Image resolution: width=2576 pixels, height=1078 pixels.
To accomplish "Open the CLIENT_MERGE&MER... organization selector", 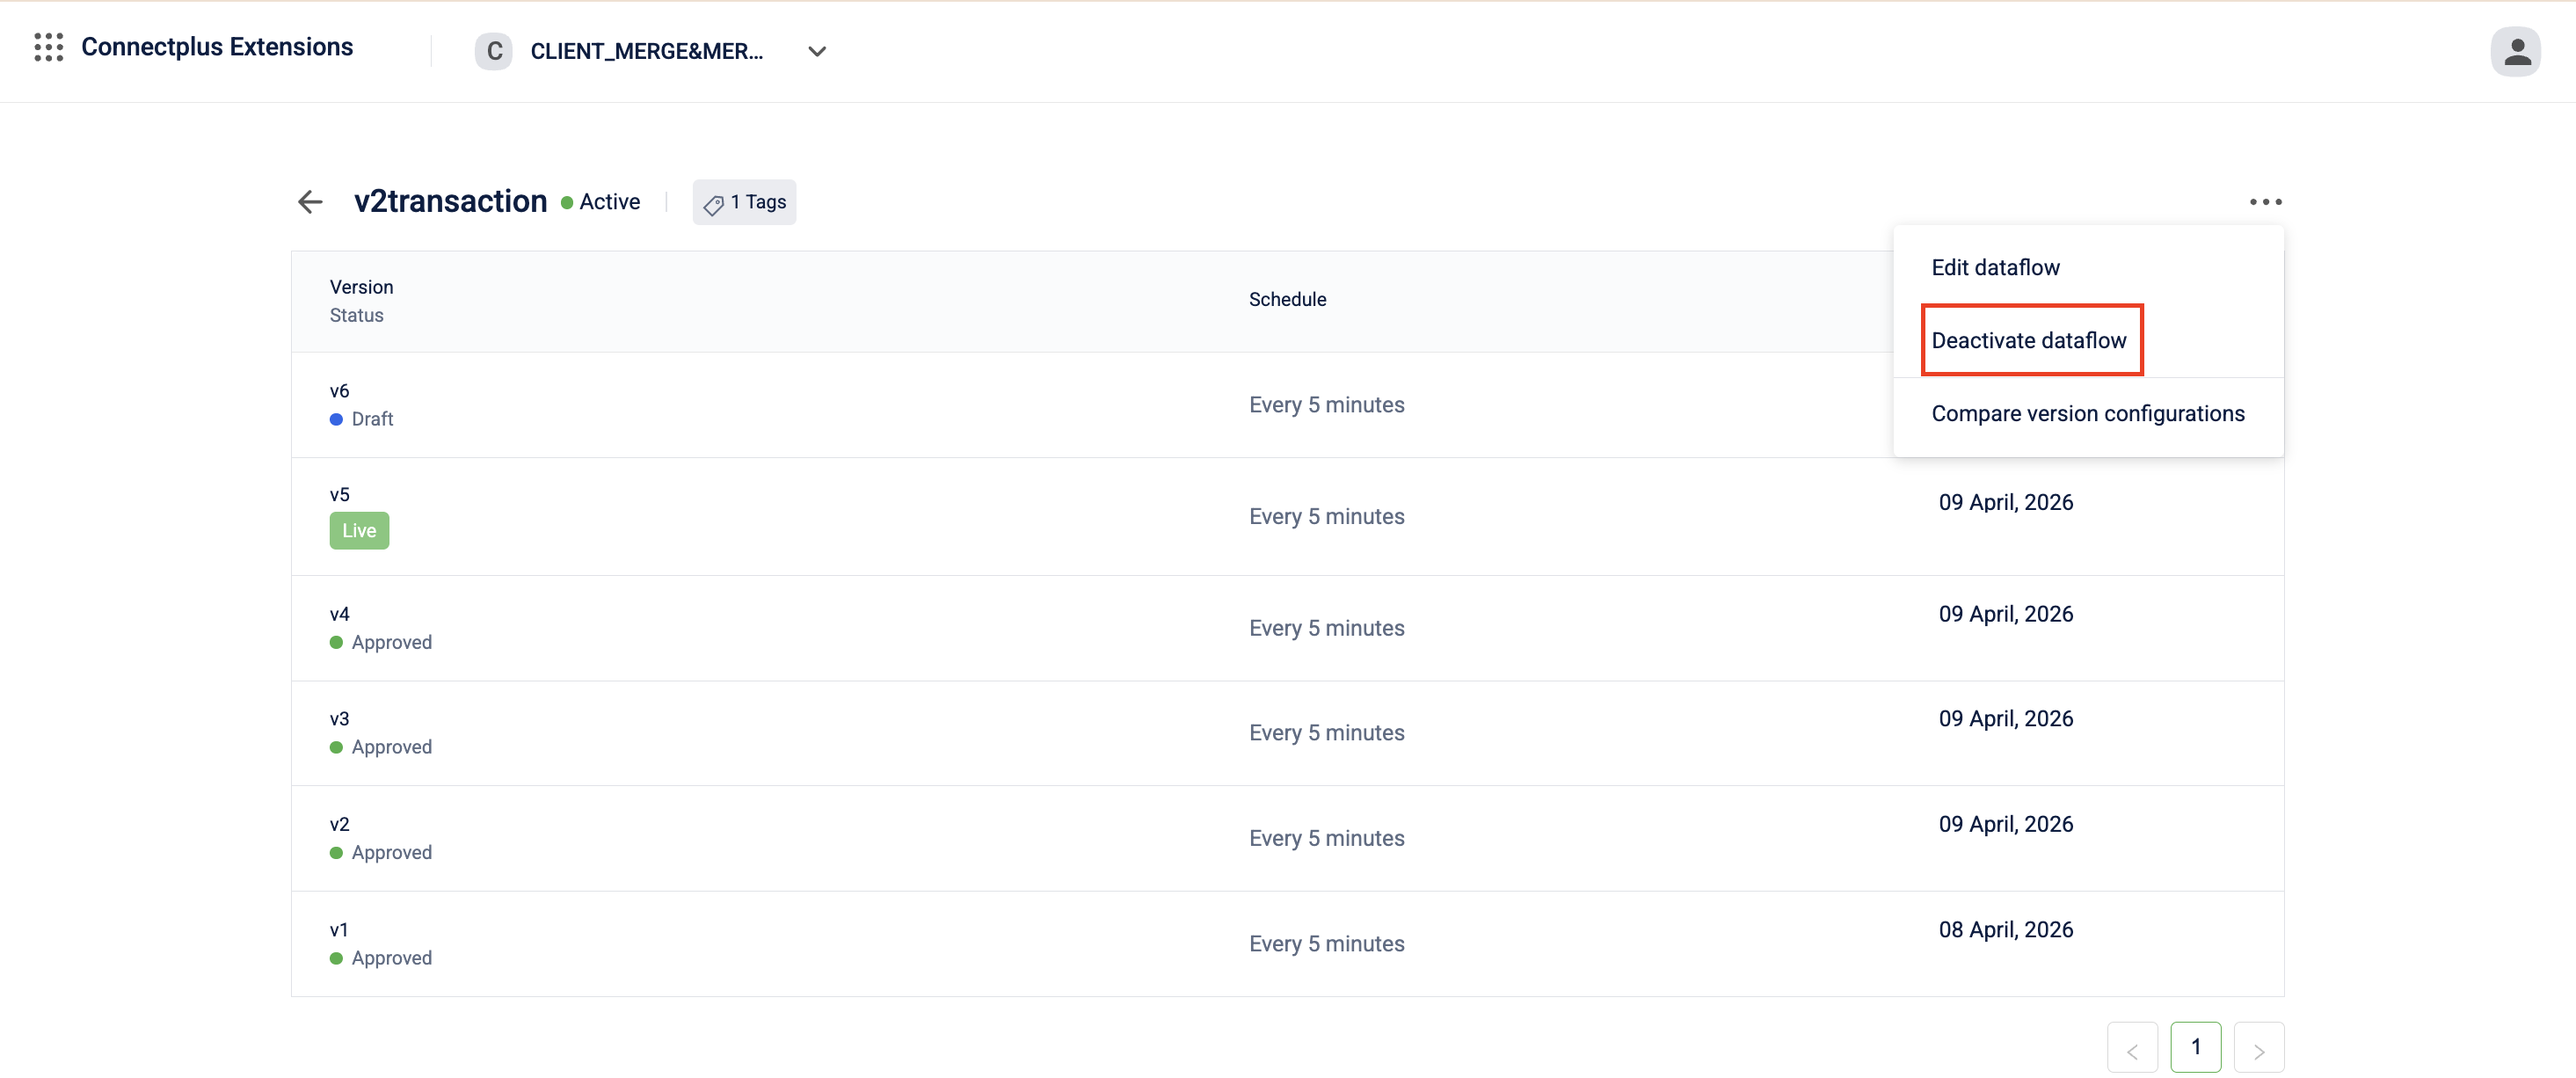I will 646,51.
